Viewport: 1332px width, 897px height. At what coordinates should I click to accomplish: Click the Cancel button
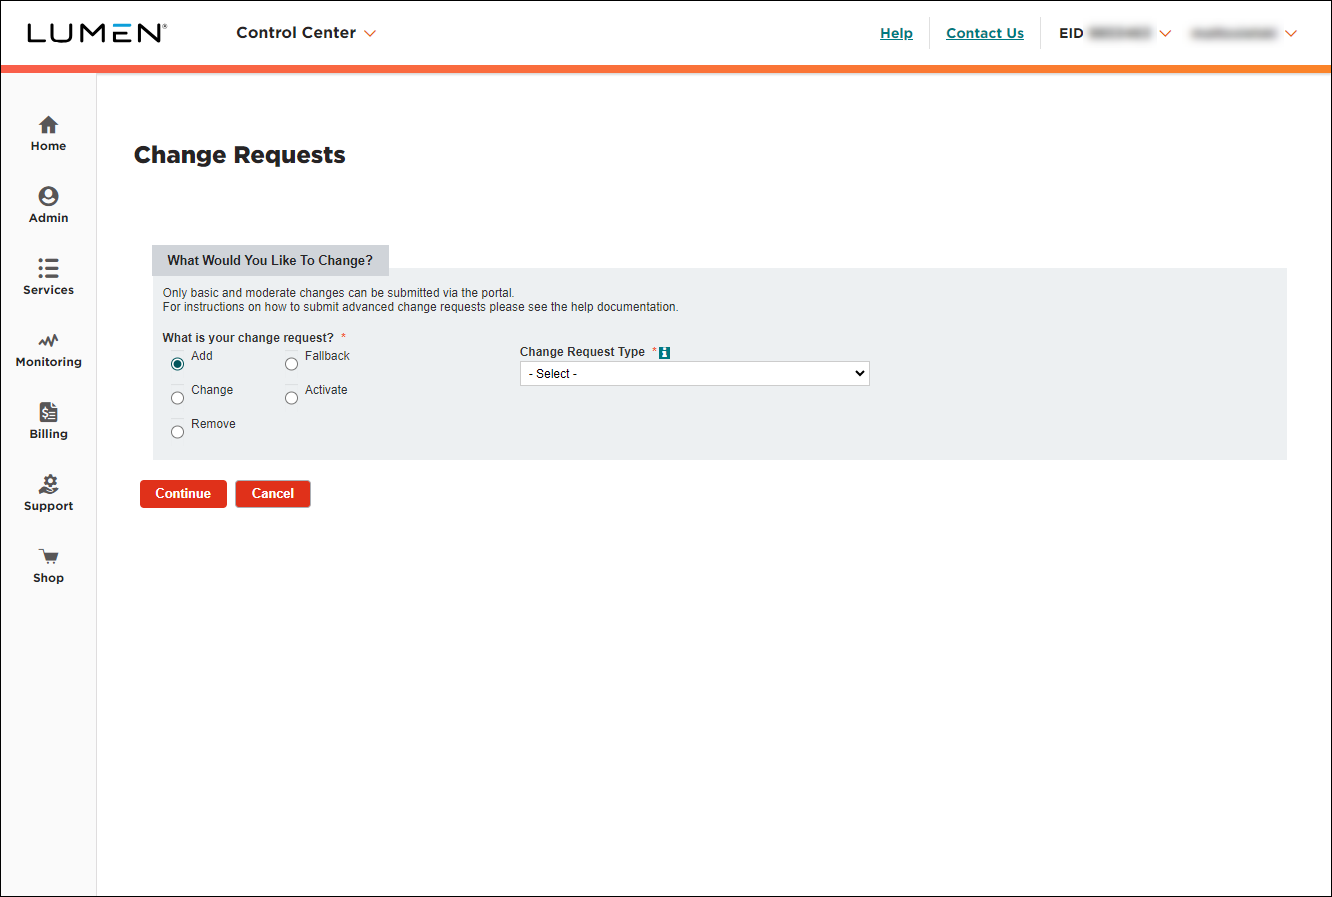coord(273,494)
